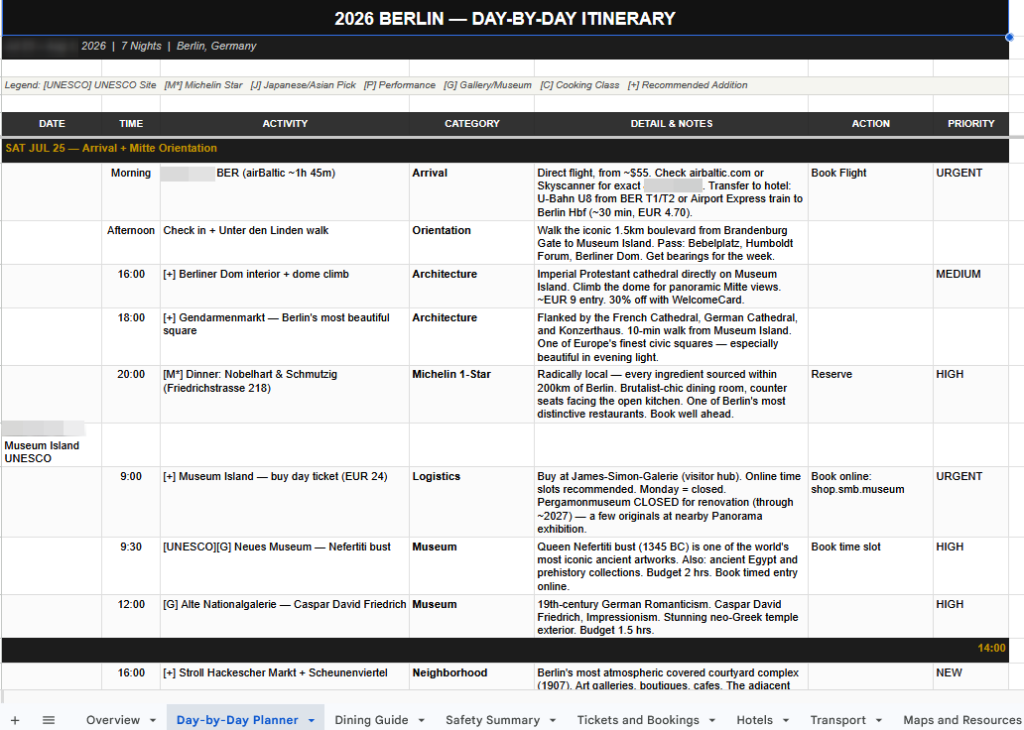Open the Dining Guide tab dropdown arrow

[421, 720]
